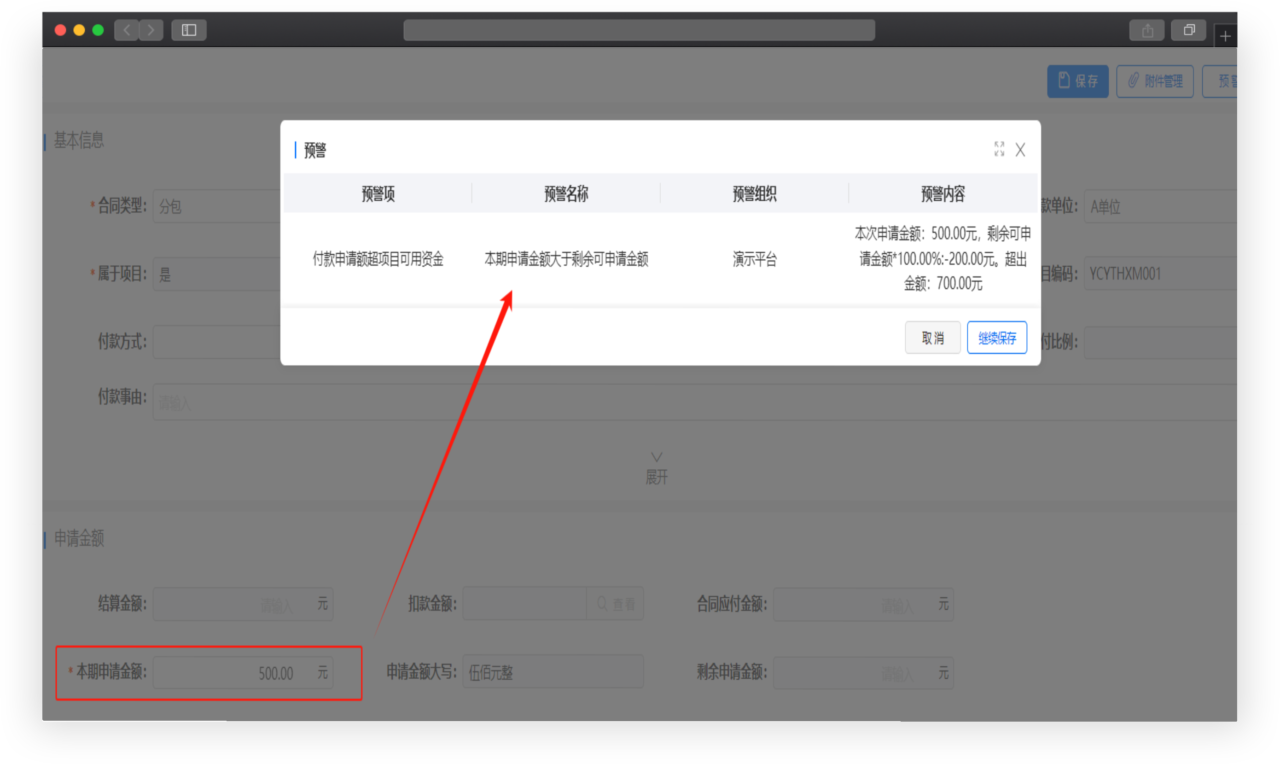Click the 合同应付金额 input field
This screenshot has height=764, width=1280.
click(x=863, y=604)
